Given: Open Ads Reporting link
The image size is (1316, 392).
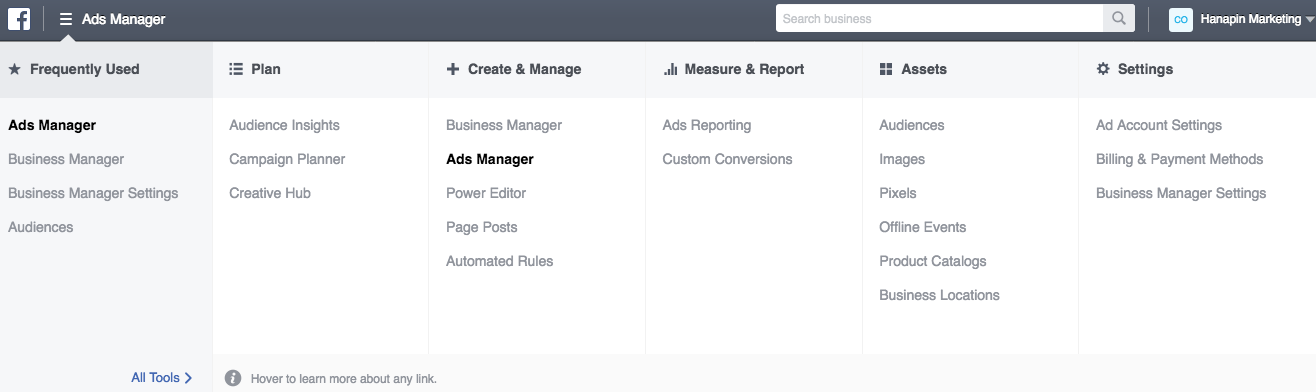Looking at the screenshot, I should [x=707, y=125].
